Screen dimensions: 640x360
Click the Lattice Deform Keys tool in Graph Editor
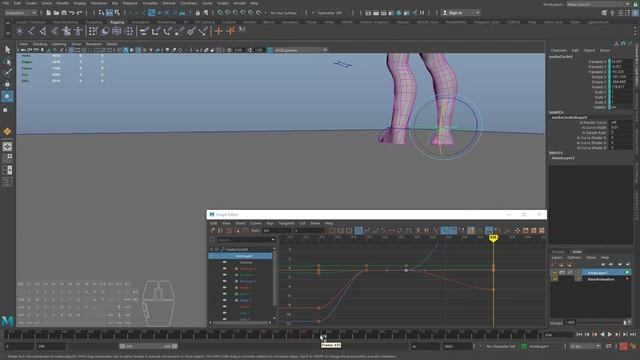point(229,231)
